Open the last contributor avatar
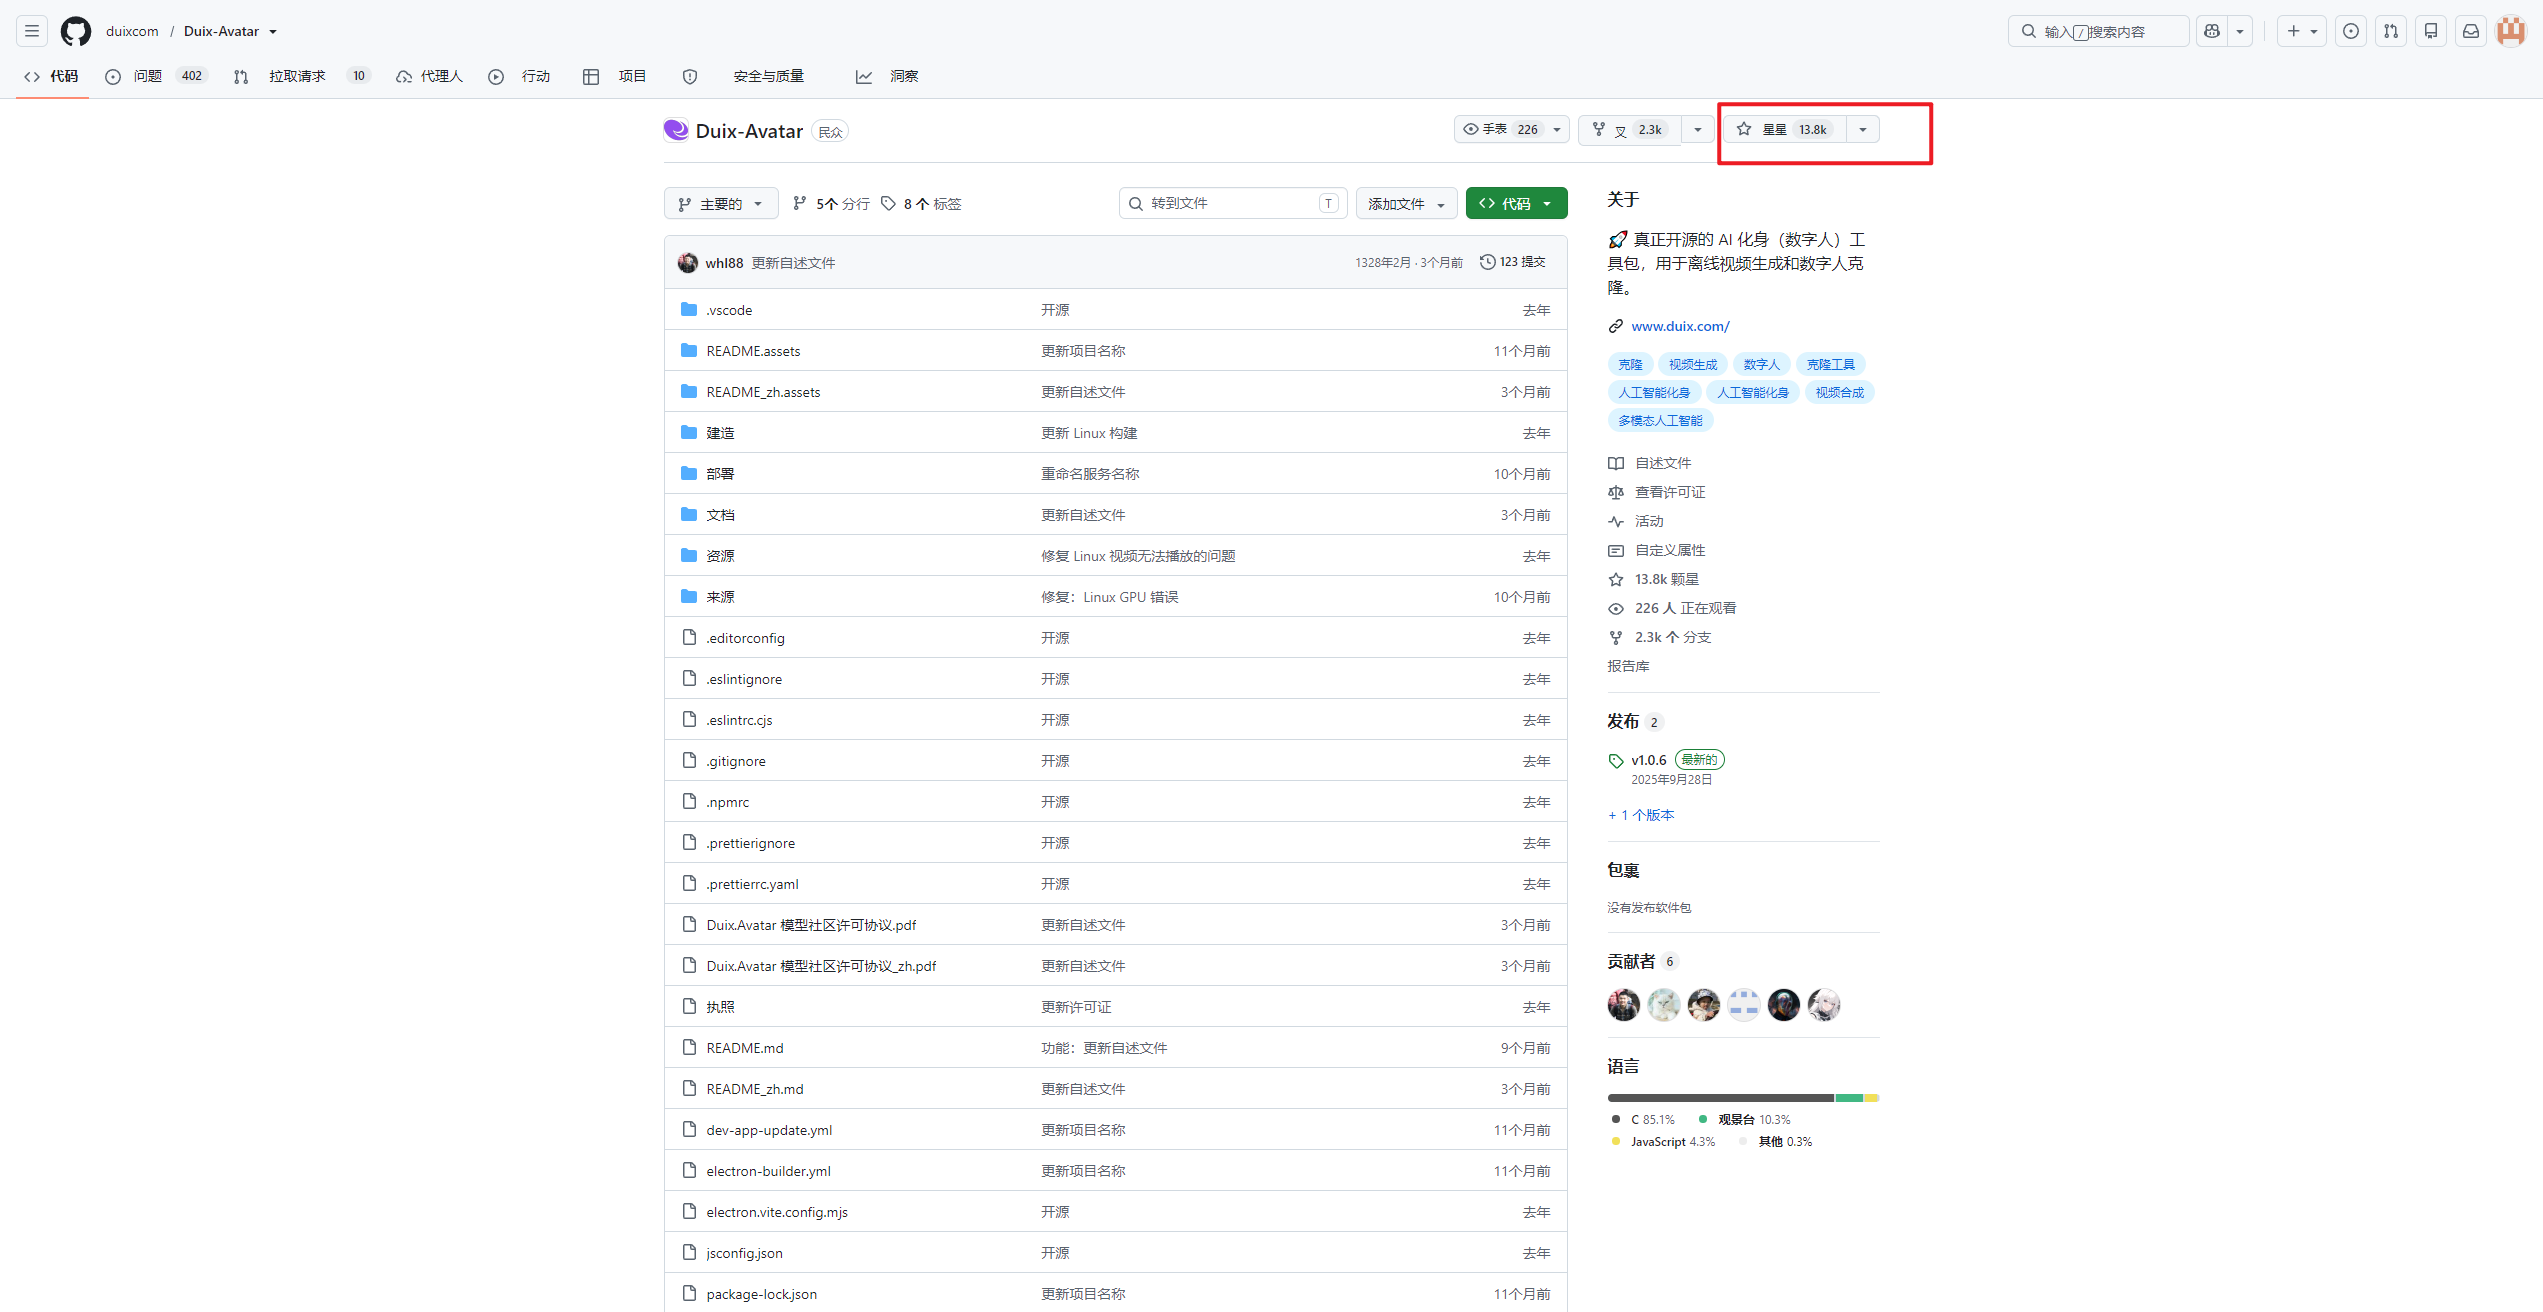Screen dimensions: 2543x1312 click(1824, 1005)
